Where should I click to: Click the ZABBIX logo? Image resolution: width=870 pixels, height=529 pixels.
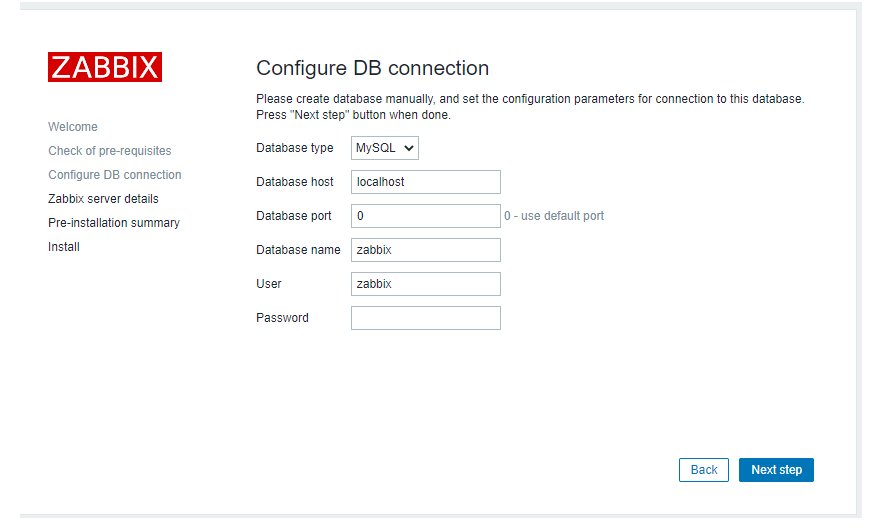point(105,67)
